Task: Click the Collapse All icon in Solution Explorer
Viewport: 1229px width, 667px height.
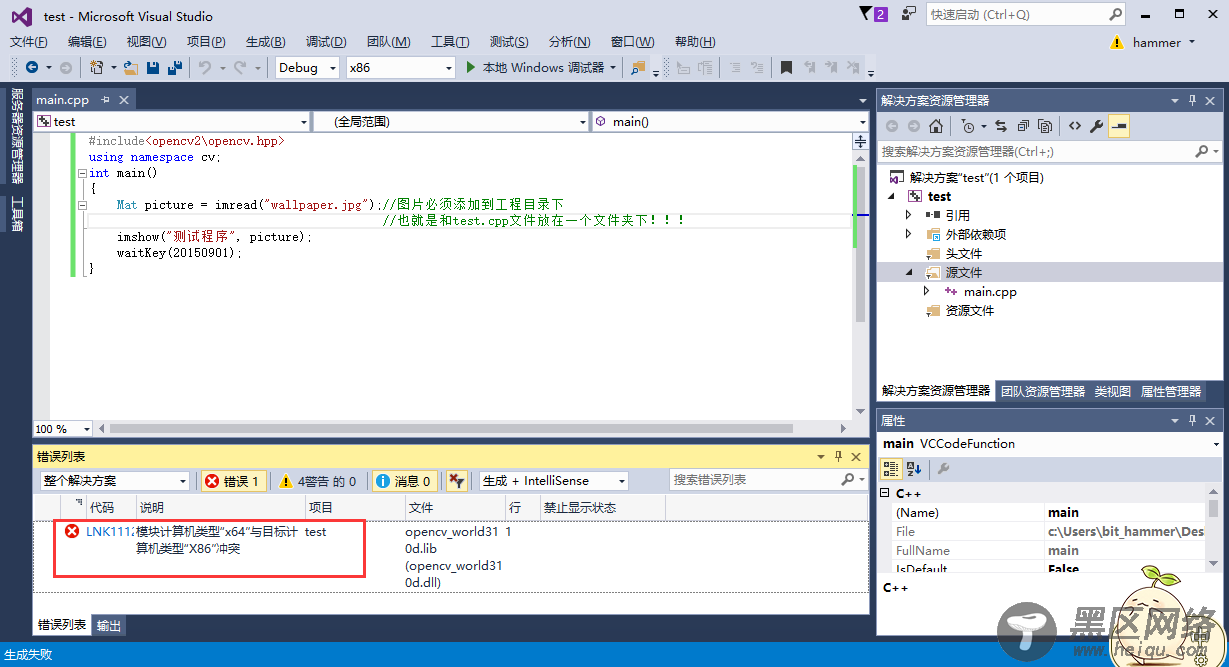Action: point(1023,126)
